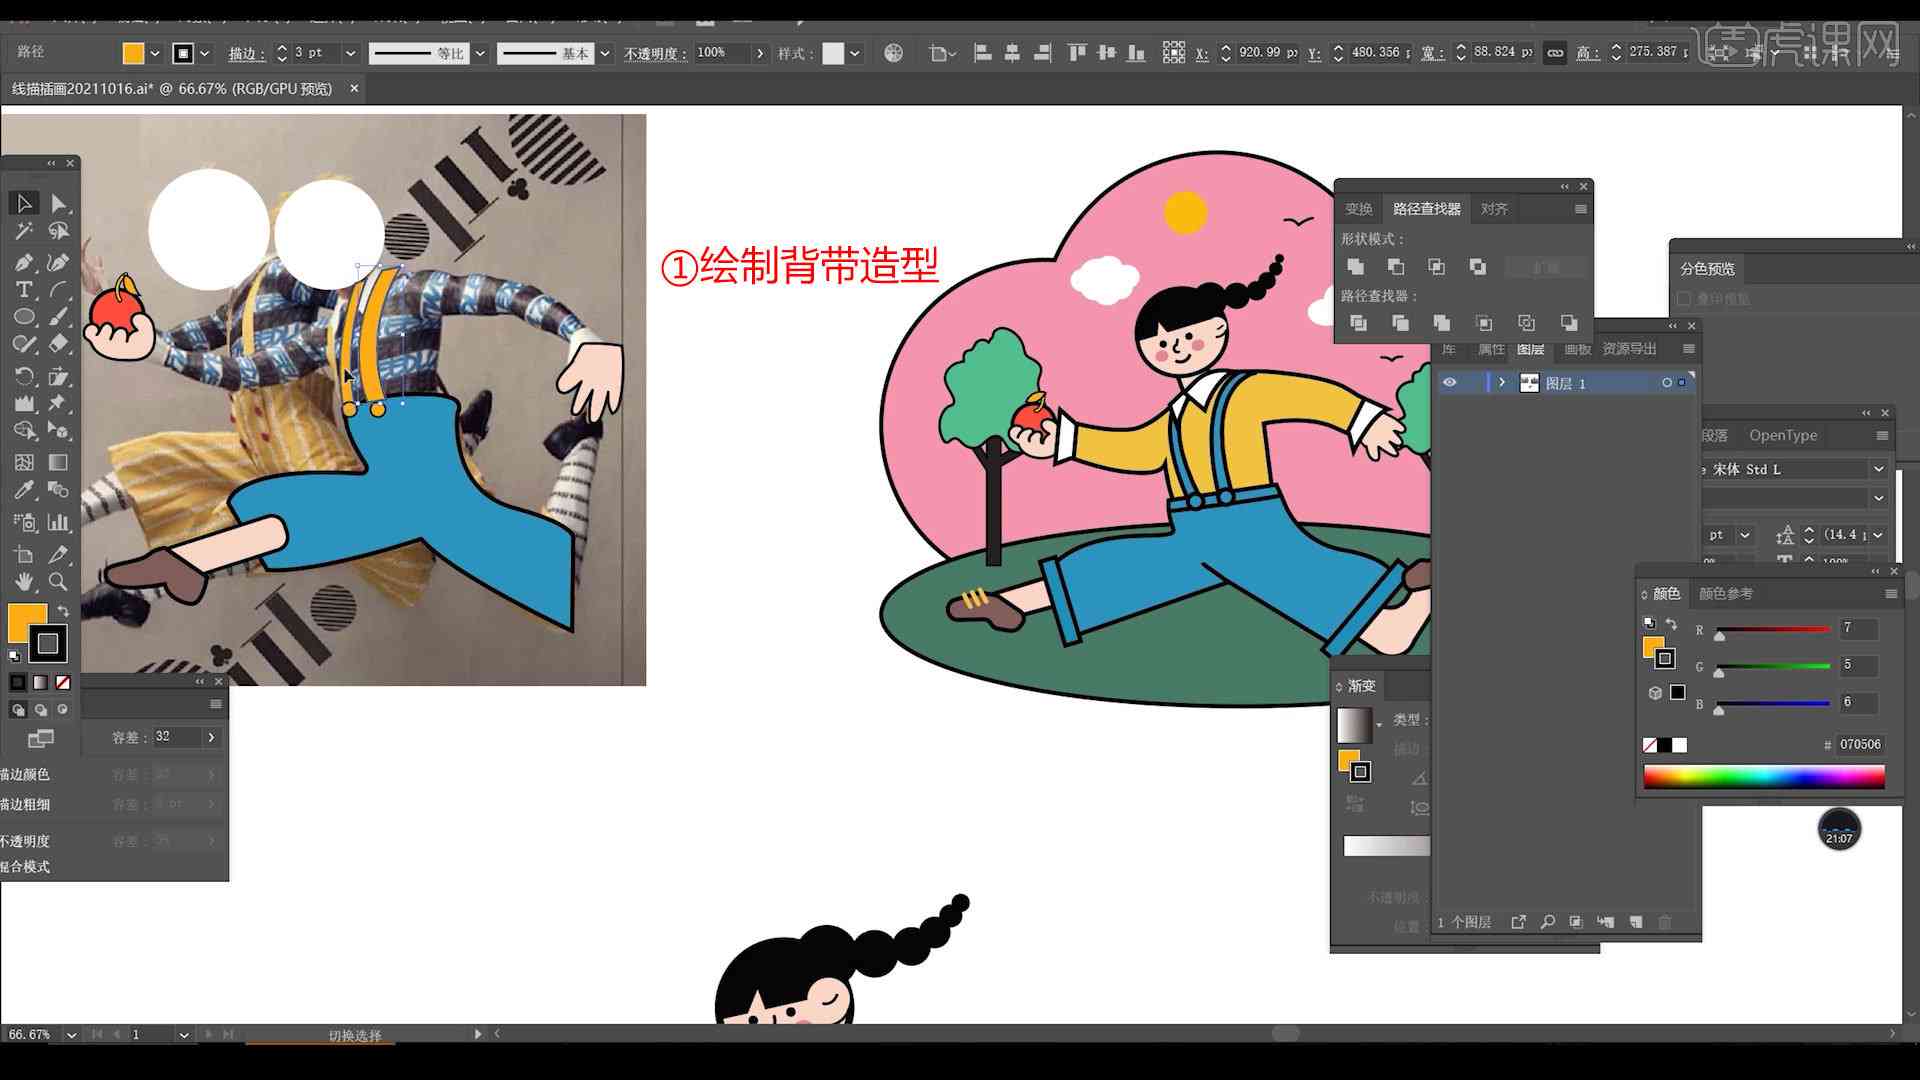Select the Rotate tool

(24, 377)
